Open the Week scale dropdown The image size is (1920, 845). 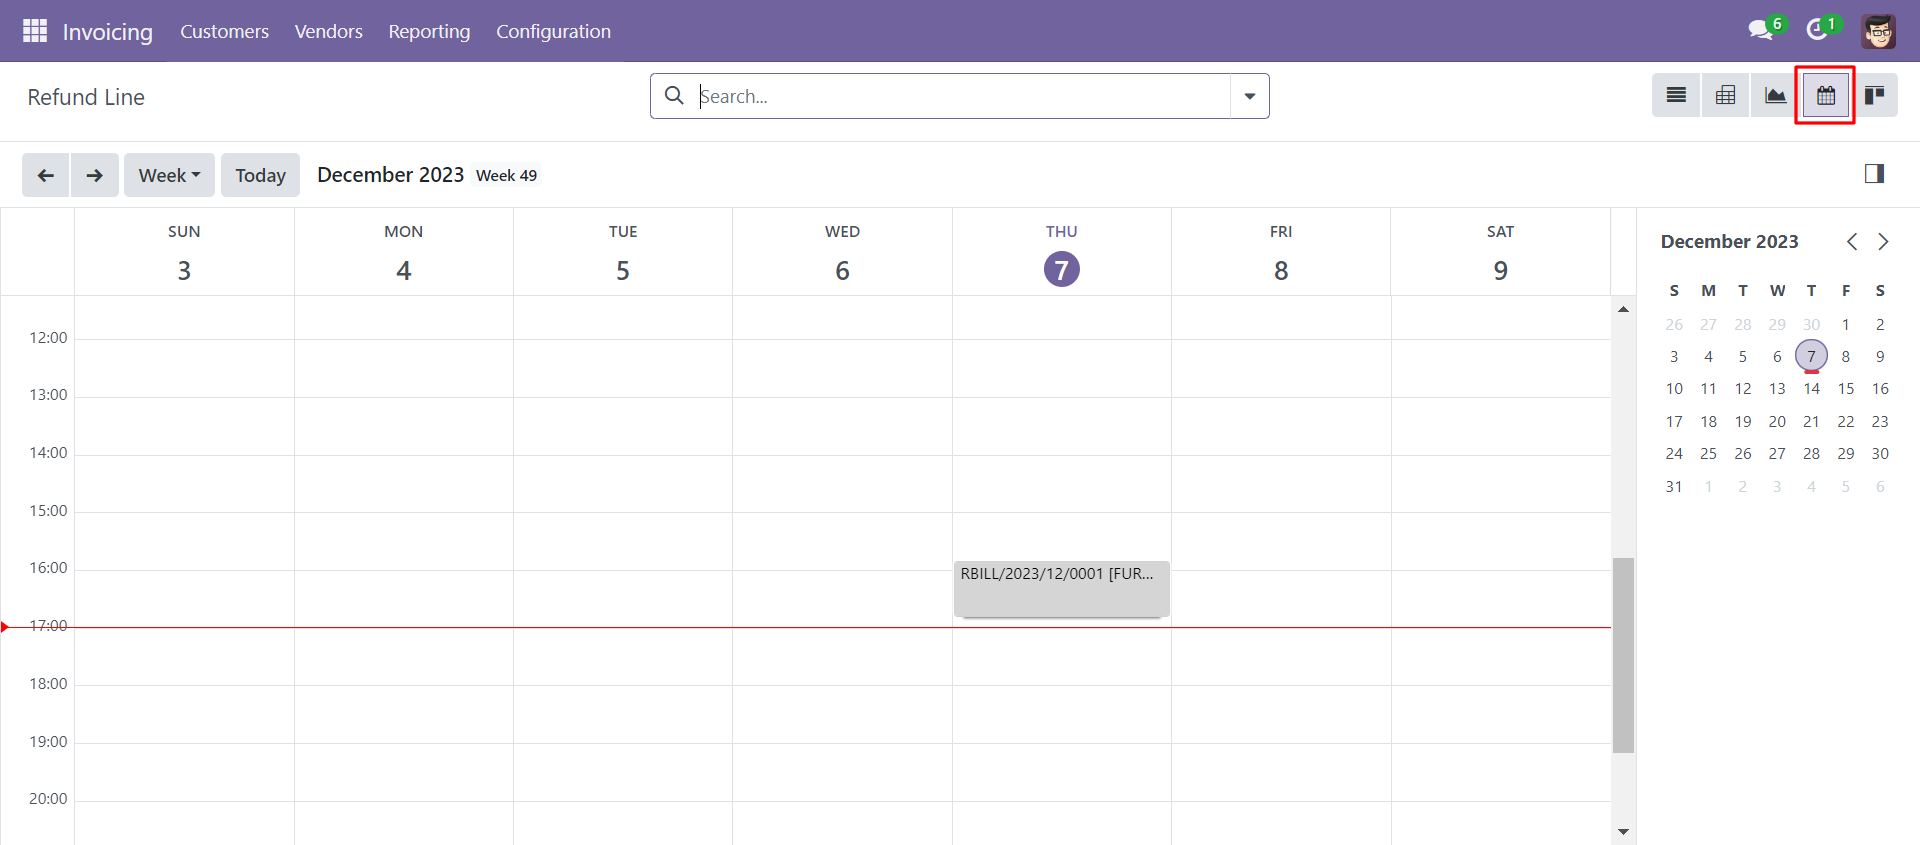[169, 175]
